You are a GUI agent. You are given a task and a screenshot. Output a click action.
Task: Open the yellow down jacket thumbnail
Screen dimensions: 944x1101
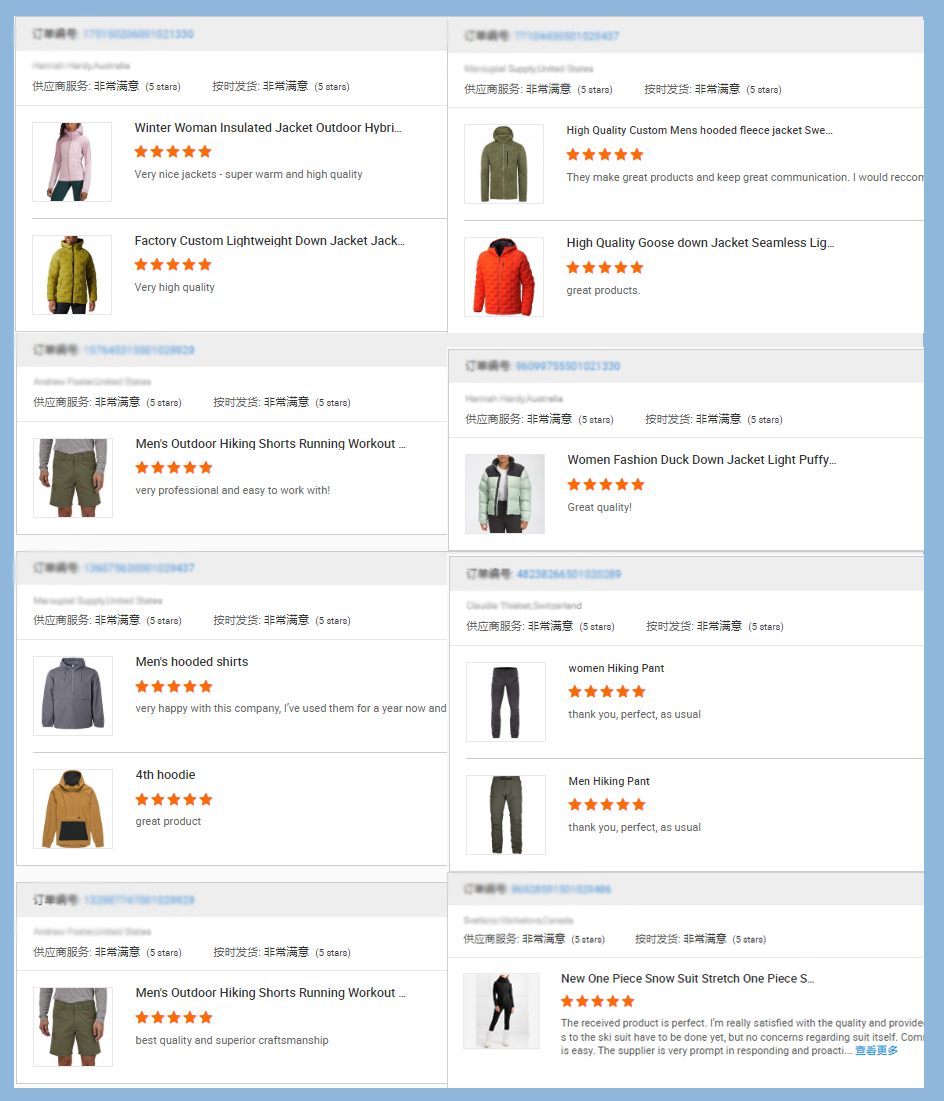point(72,275)
